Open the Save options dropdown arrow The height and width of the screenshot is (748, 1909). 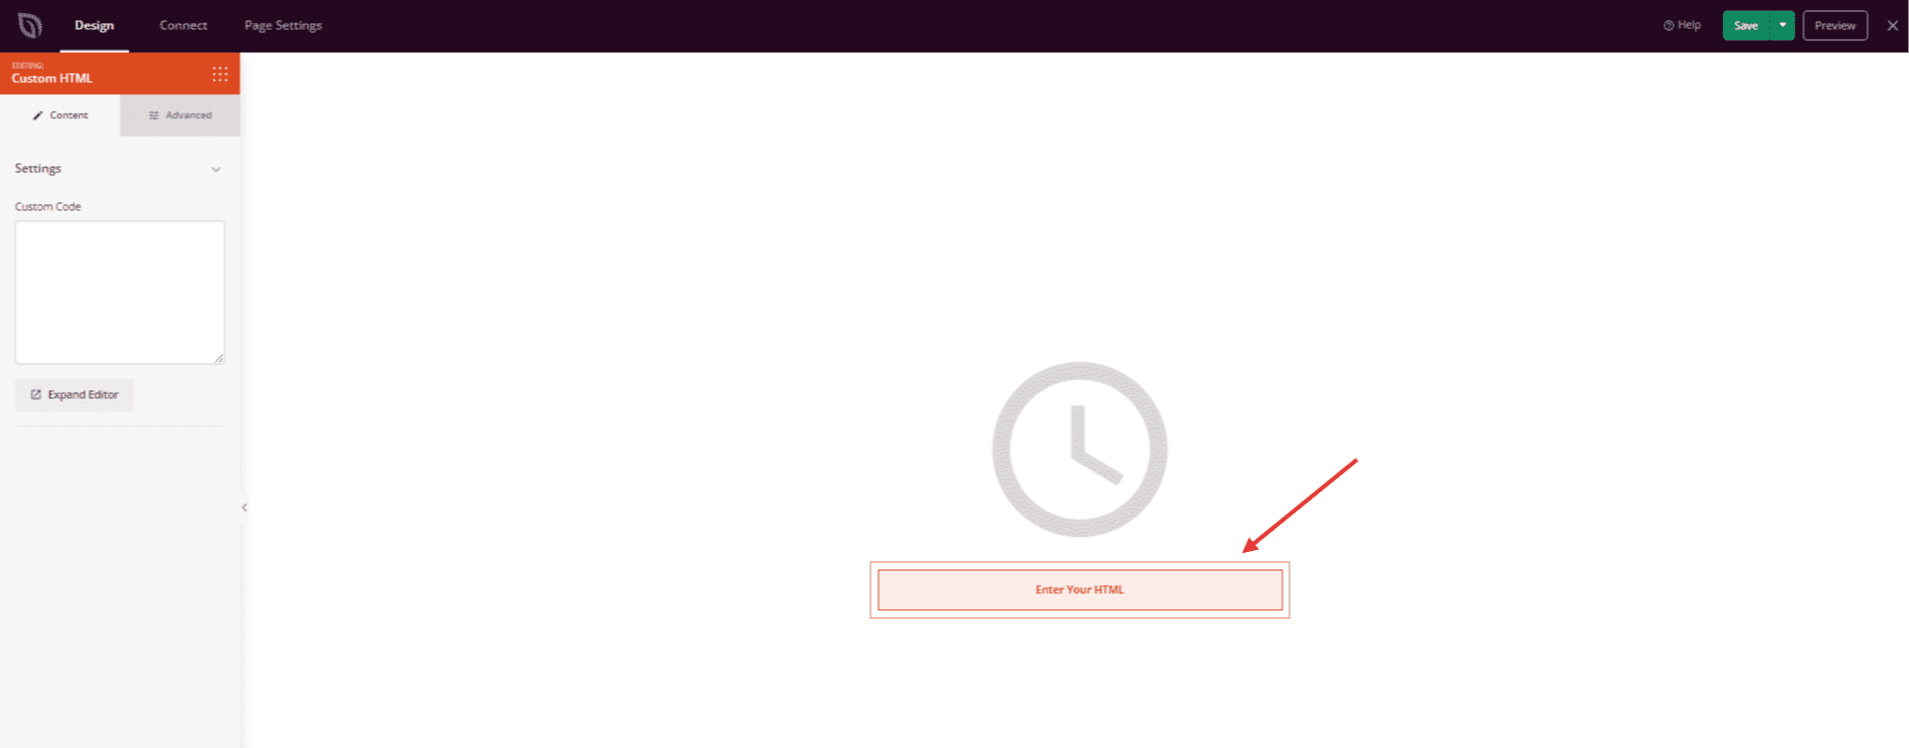1782,25
